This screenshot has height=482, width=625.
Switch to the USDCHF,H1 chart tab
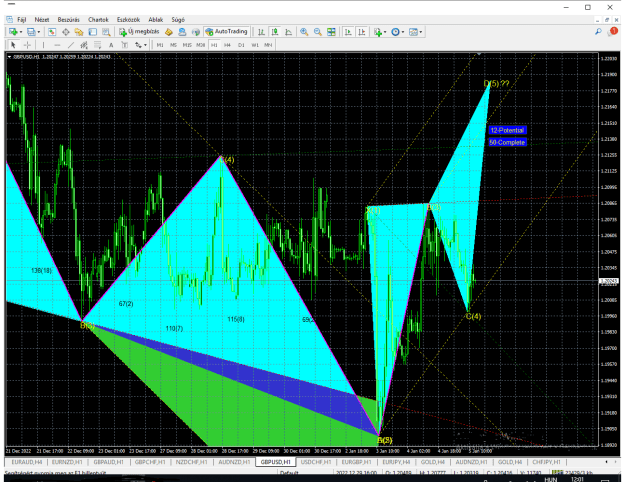[316, 462]
